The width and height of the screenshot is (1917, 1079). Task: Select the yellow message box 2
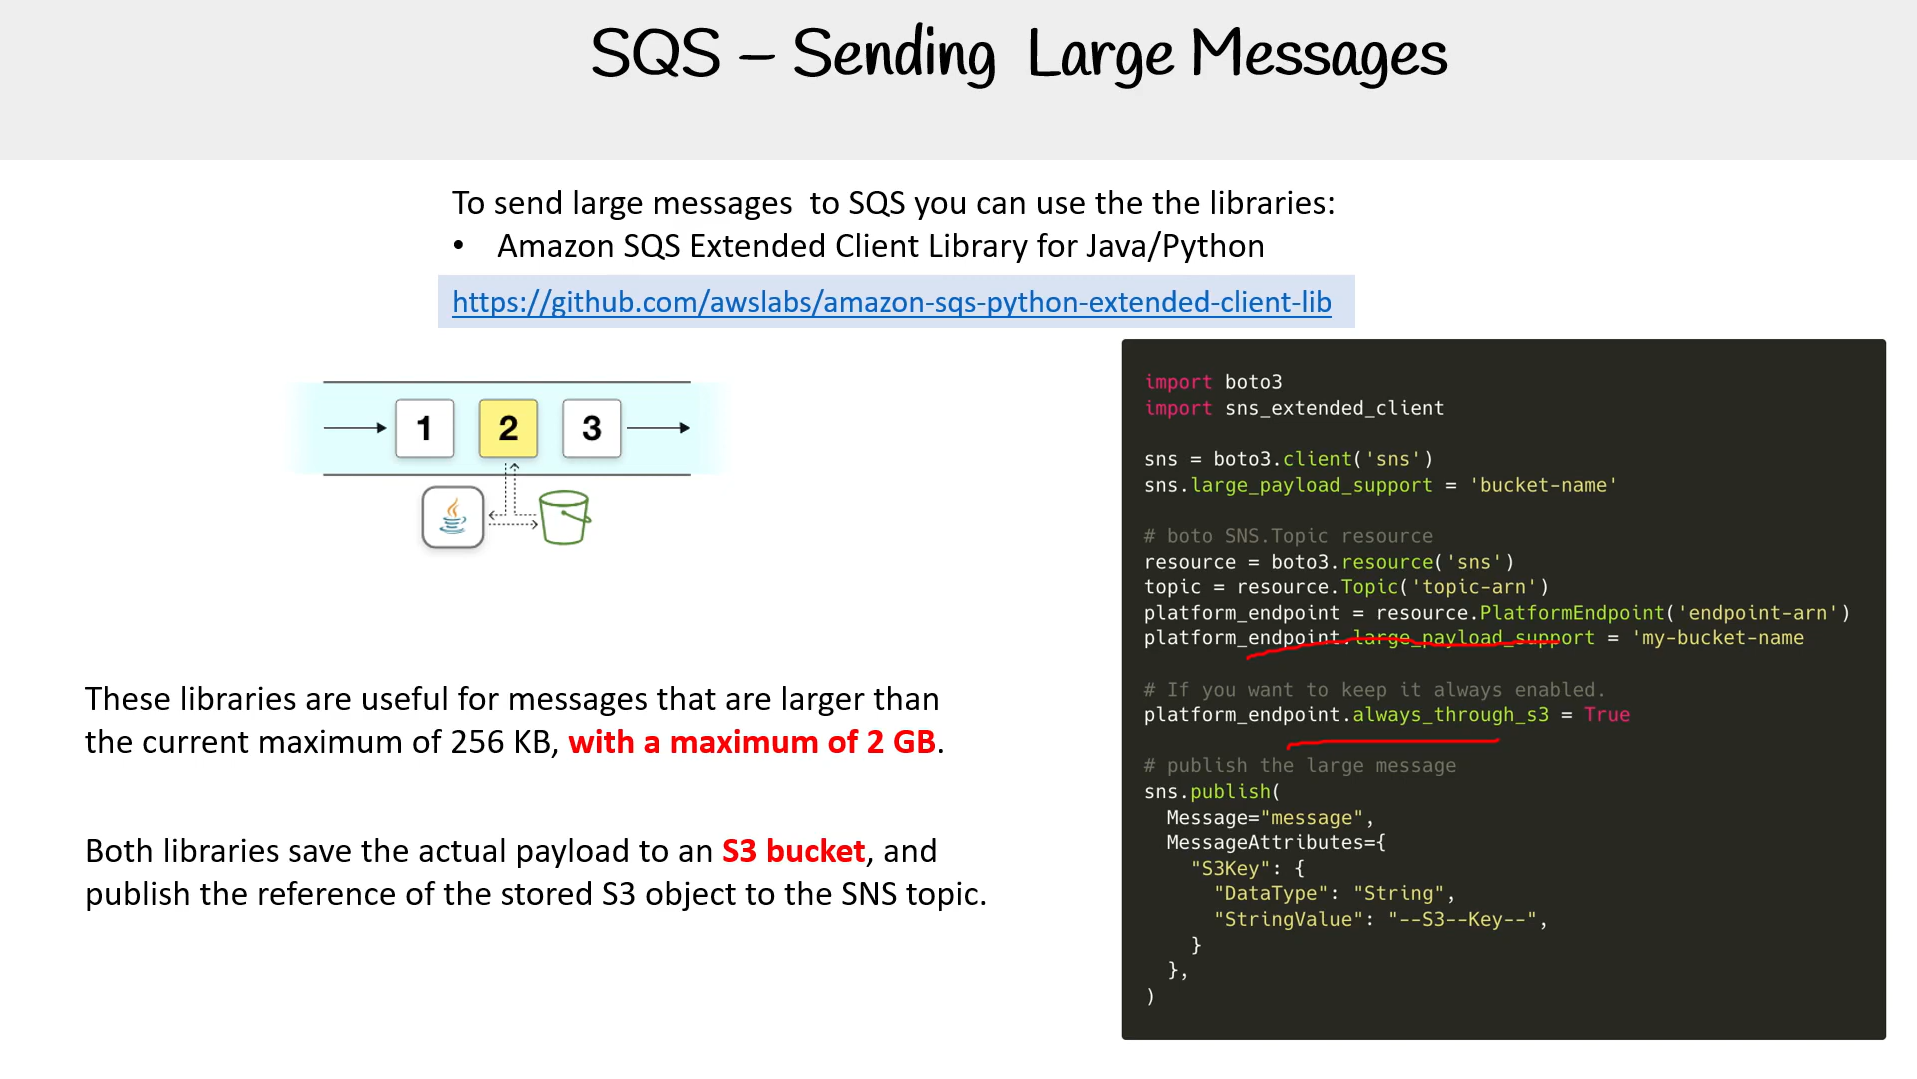(508, 428)
